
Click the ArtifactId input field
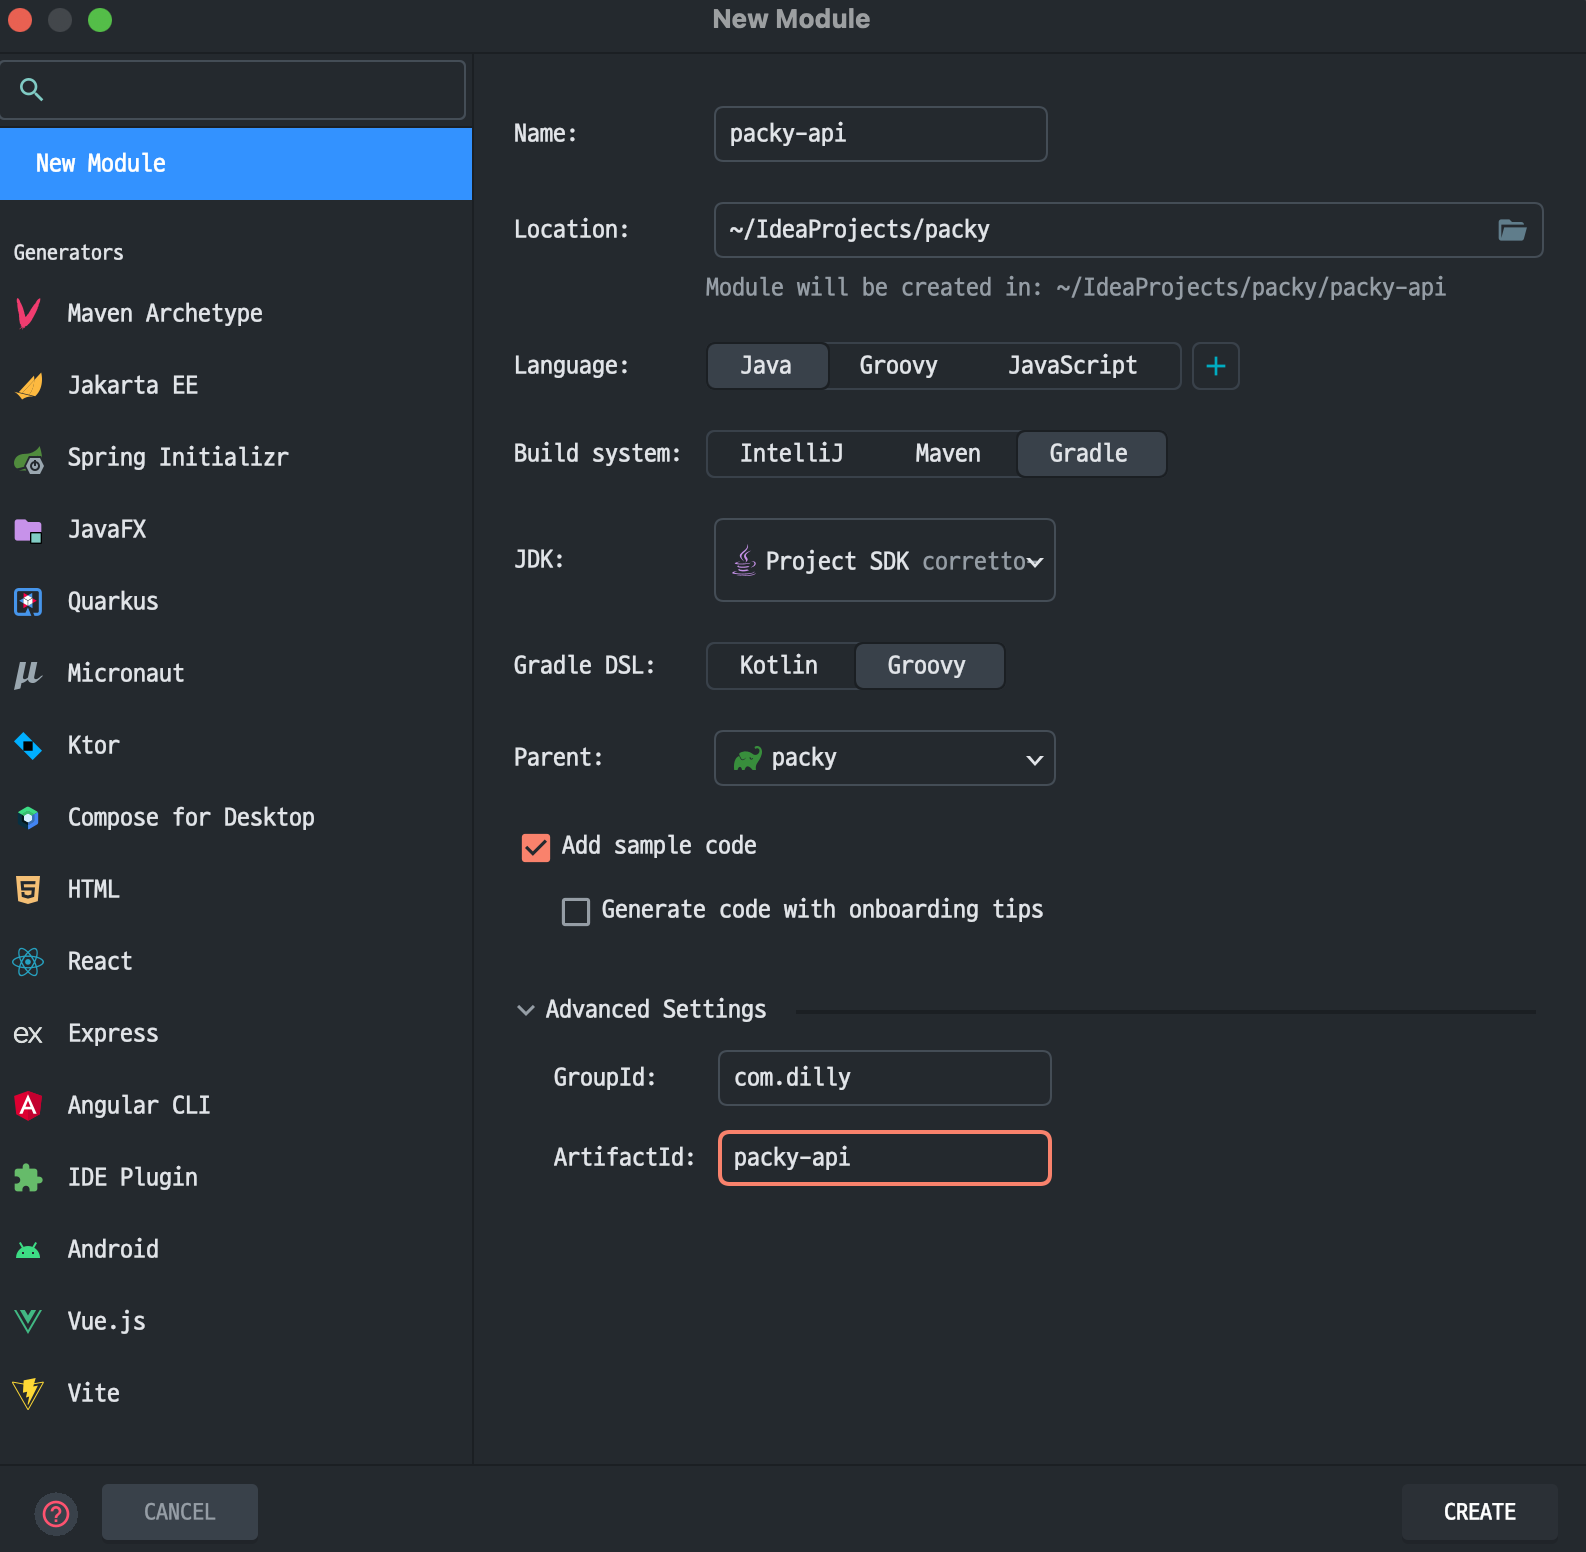[x=885, y=1158]
